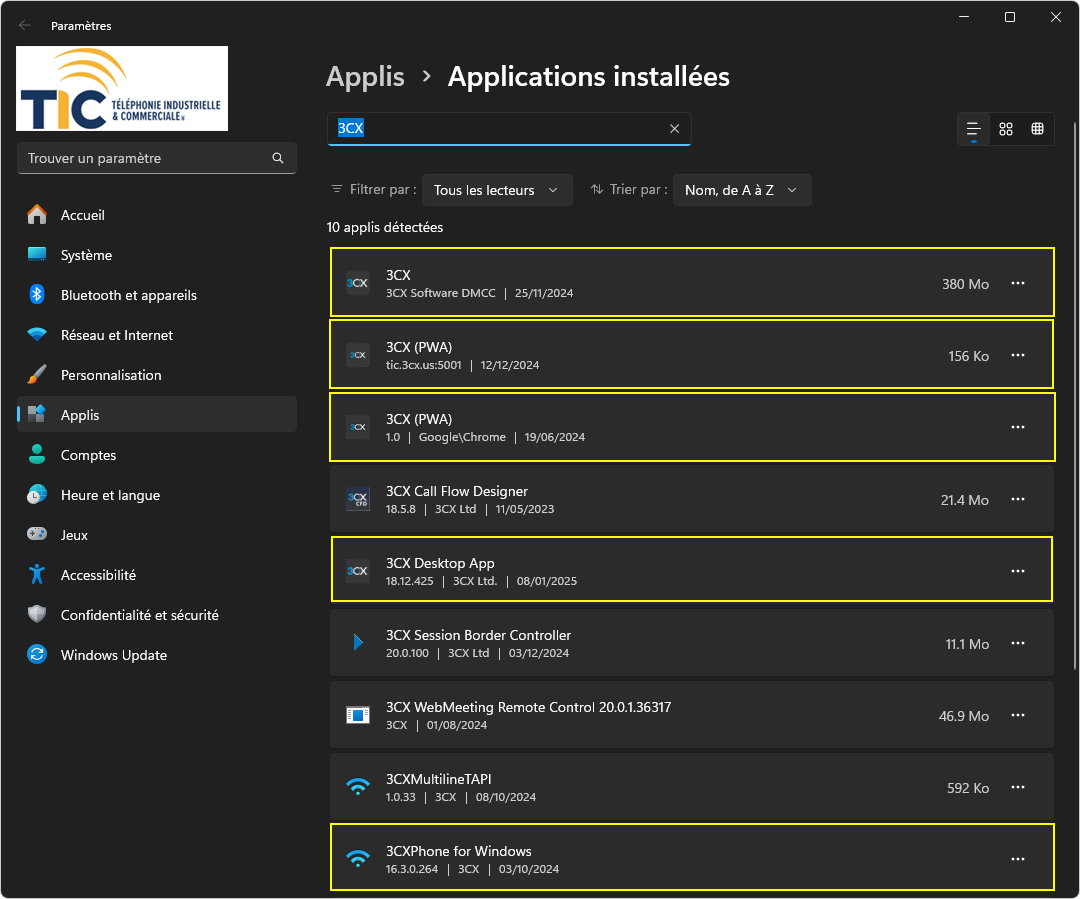Click the TIC company logo thumbnail
Screen dimensions: 1080x899
pos(122,88)
